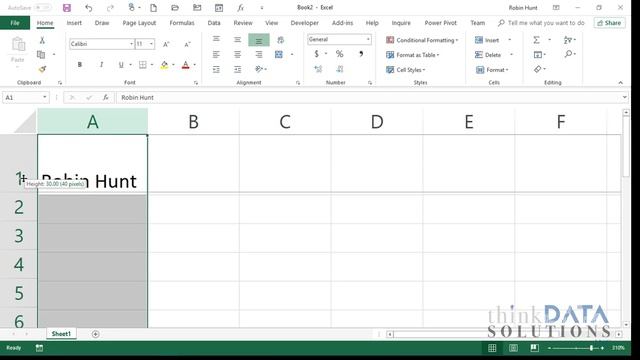Increase decimal places
The width and height of the screenshot is (640, 360).
[x=318, y=69]
